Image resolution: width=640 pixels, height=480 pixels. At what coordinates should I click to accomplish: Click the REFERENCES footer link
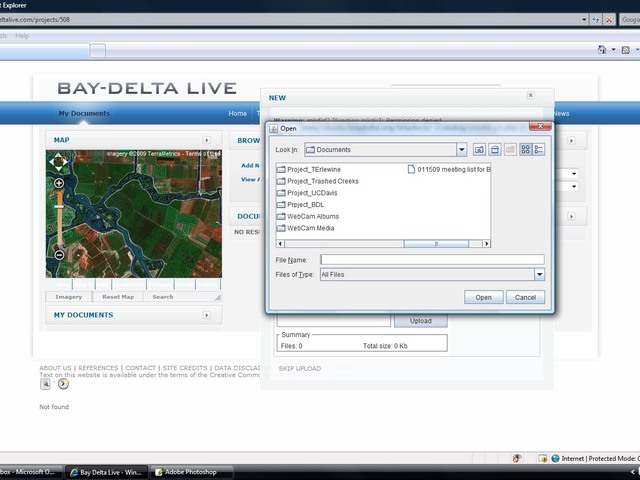98,368
